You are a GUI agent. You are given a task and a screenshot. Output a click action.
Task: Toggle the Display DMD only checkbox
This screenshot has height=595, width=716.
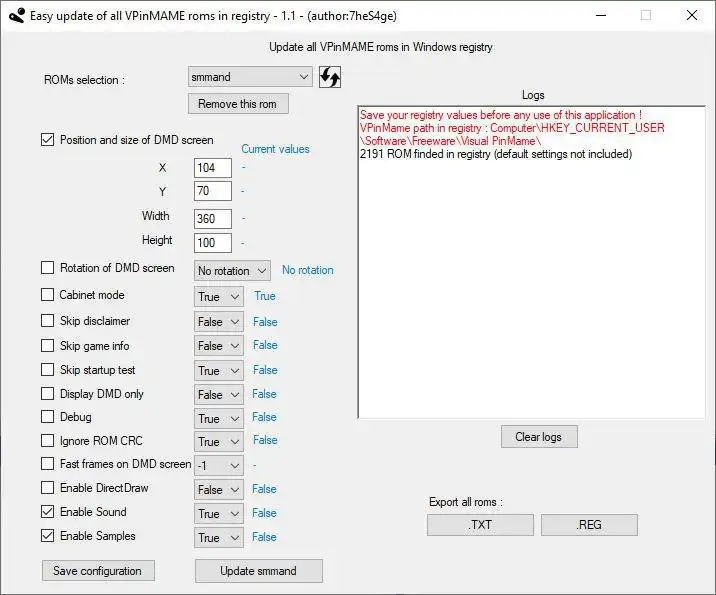point(47,394)
